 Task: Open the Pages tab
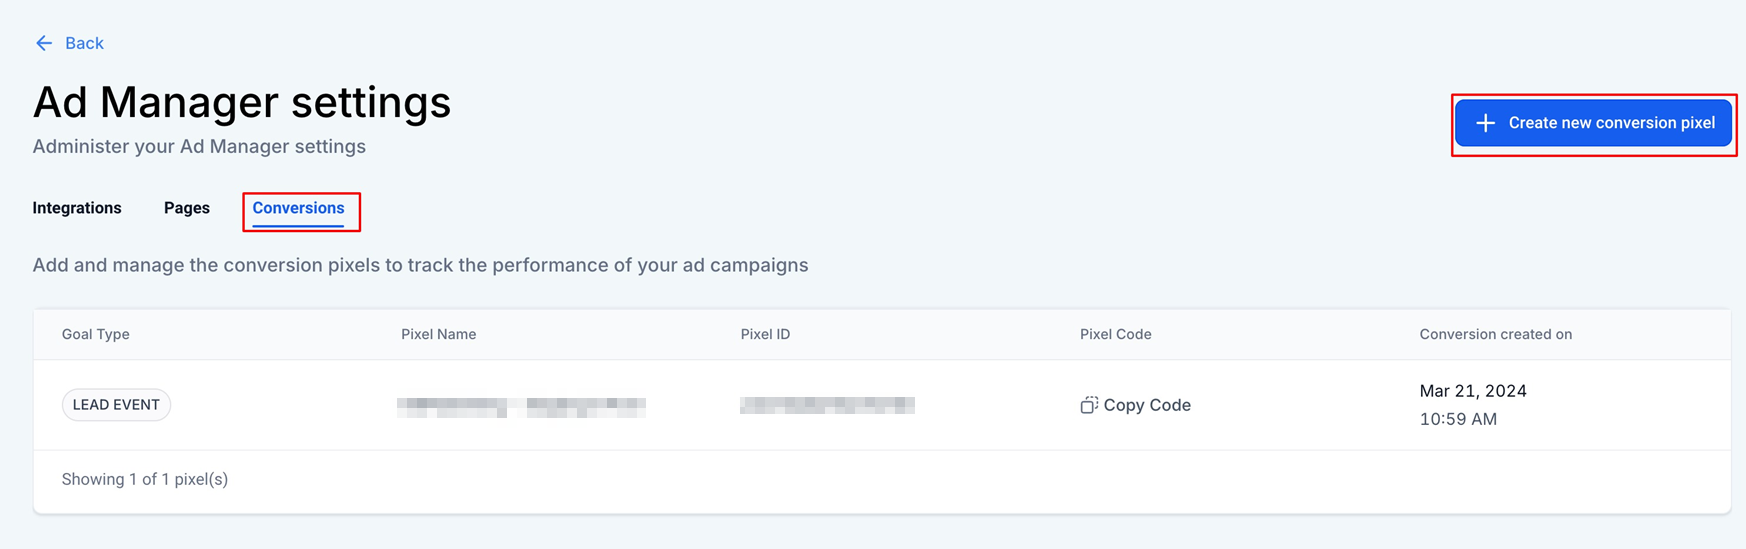coord(187,208)
